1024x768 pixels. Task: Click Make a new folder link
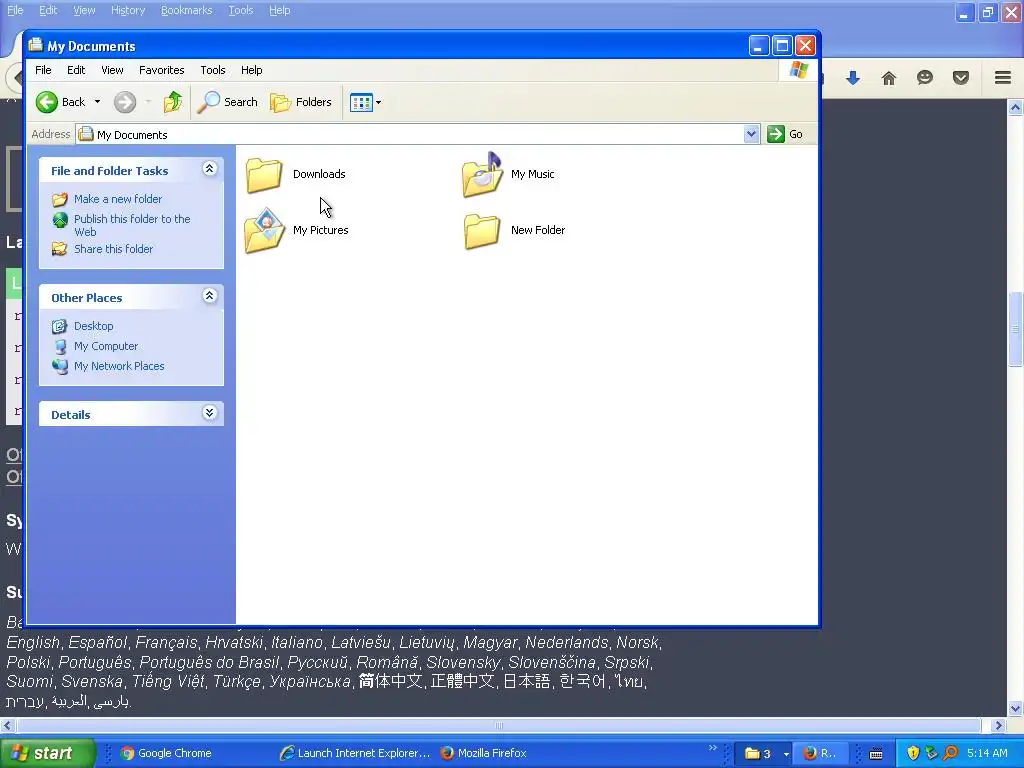point(118,199)
